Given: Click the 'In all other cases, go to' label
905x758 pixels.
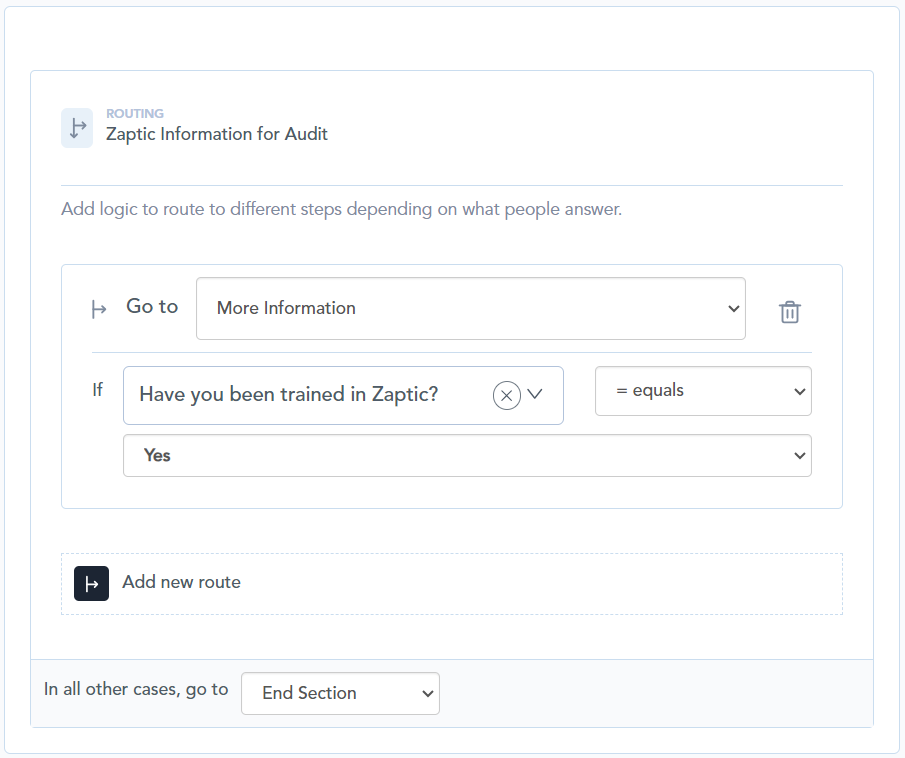Looking at the screenshot, I should (x=136, y=689).
